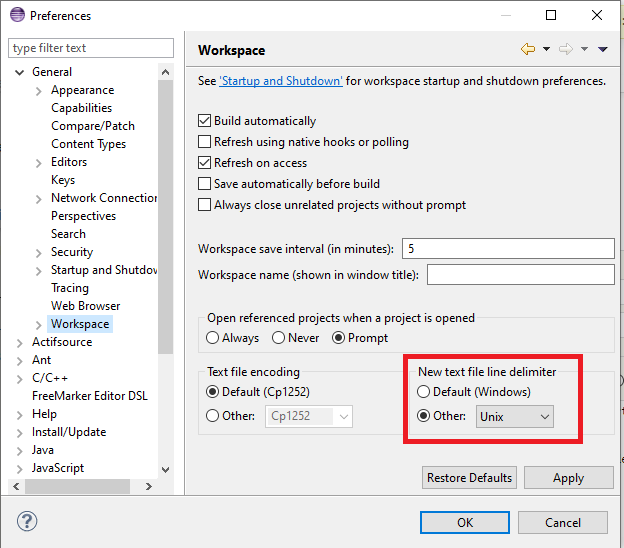Select Keys in the preferences tree
Image resolution: width=624 pixels, height=548 pixels.
(63, 180)
